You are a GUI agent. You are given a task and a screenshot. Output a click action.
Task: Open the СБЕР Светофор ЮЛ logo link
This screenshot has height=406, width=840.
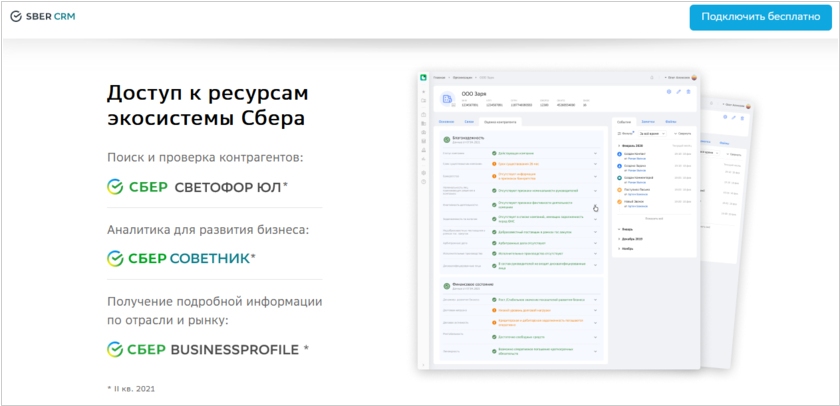(197, 187)
